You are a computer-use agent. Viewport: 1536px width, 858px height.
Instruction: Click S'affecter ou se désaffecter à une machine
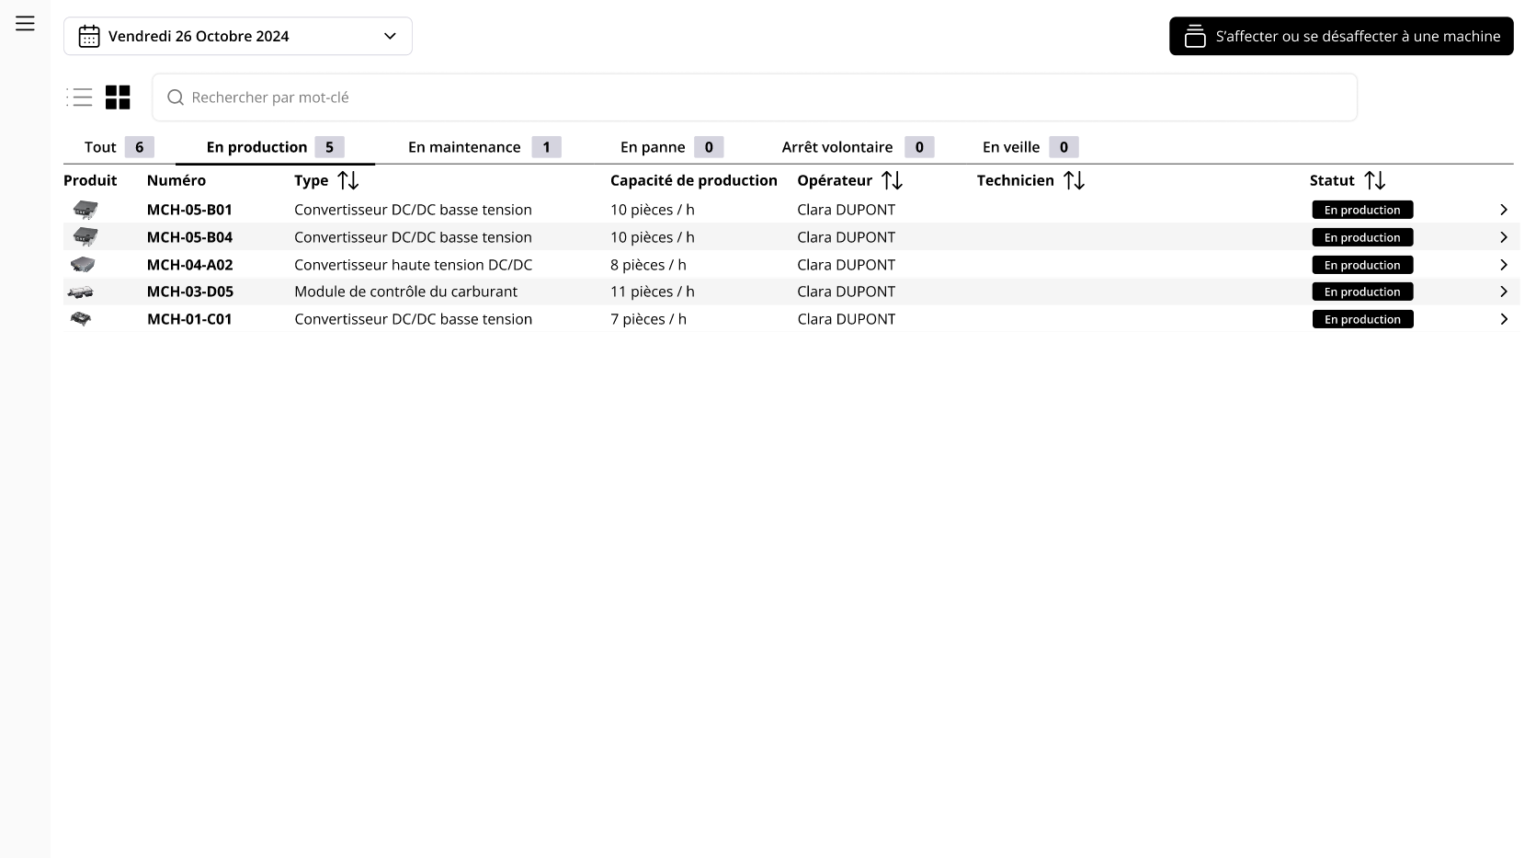coord(1341,36)
